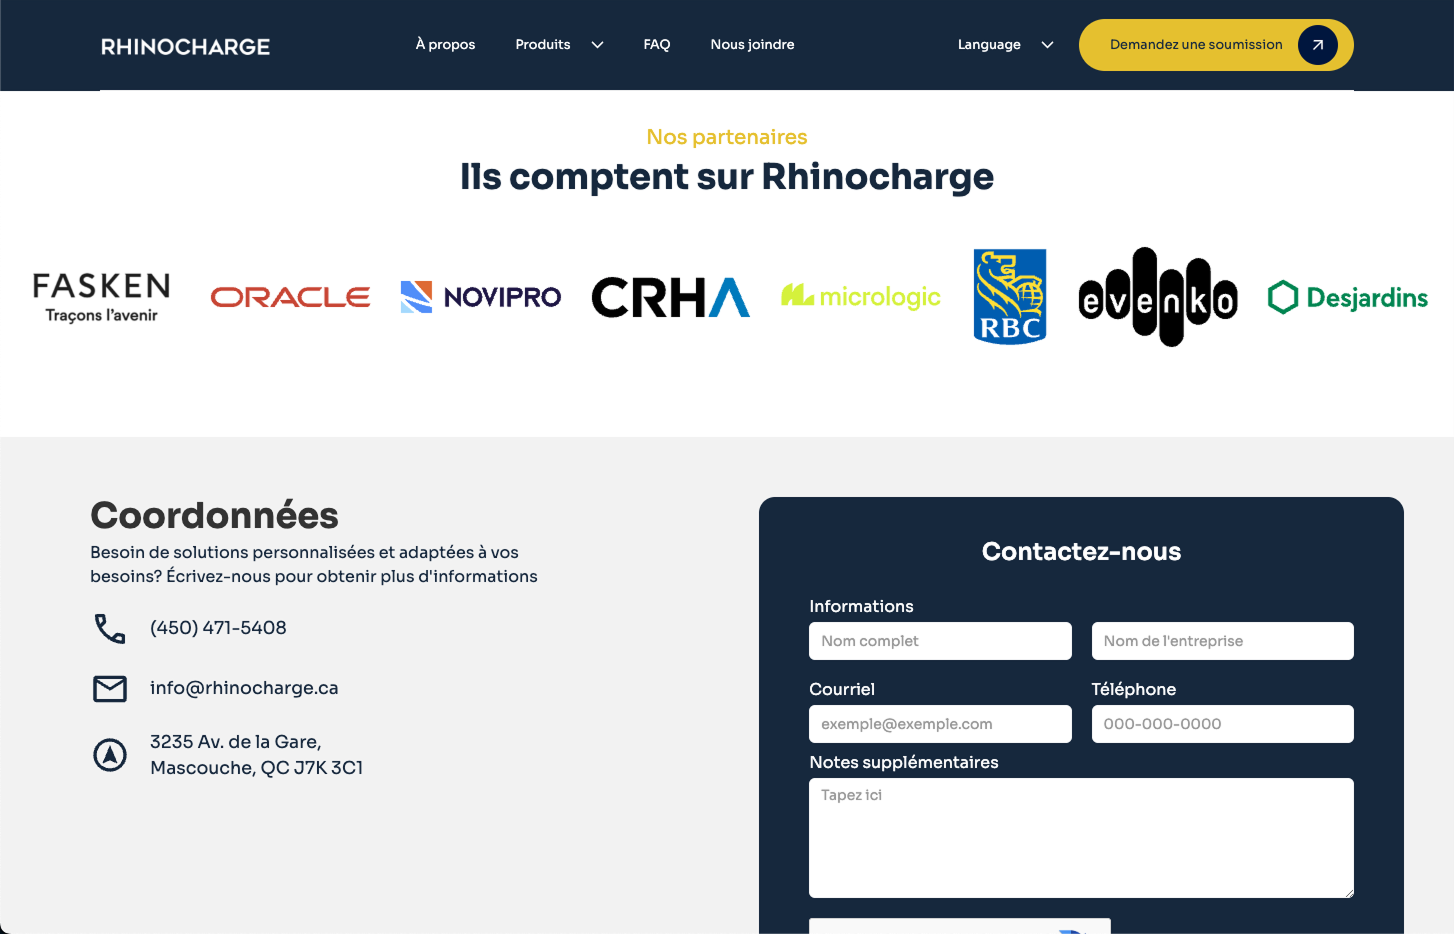This screenshot has width=1454, height=934.
Task: Open the Produits menu
Action: click(x=543, y=44)
